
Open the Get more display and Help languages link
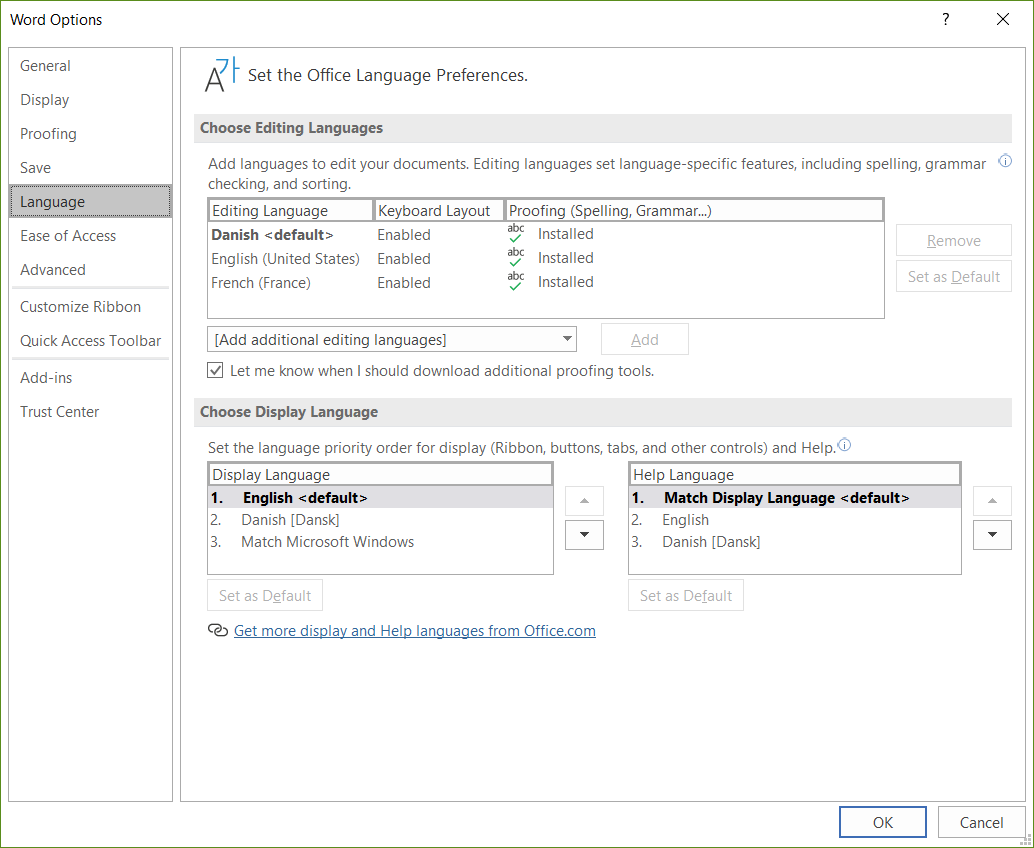(x=415, y=630)
